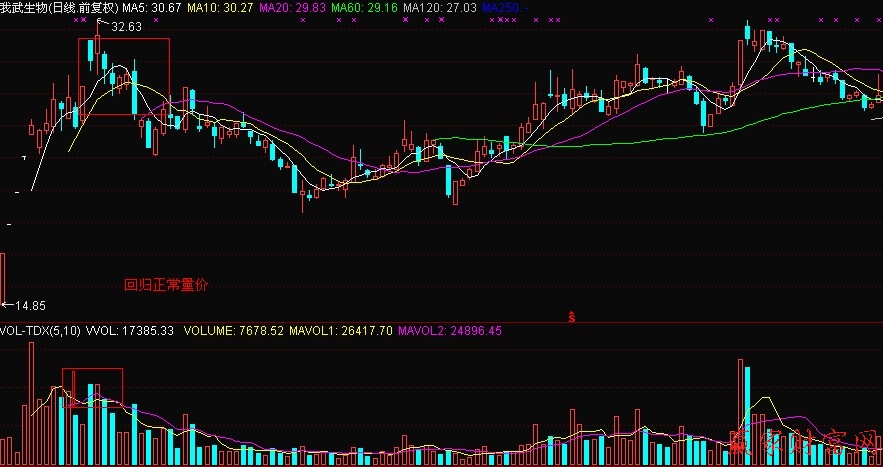Click the red watermark logo in bottom-right corner
Image resolution: width=883 pixels, height=467 pixels.
(x=805, y=446)
